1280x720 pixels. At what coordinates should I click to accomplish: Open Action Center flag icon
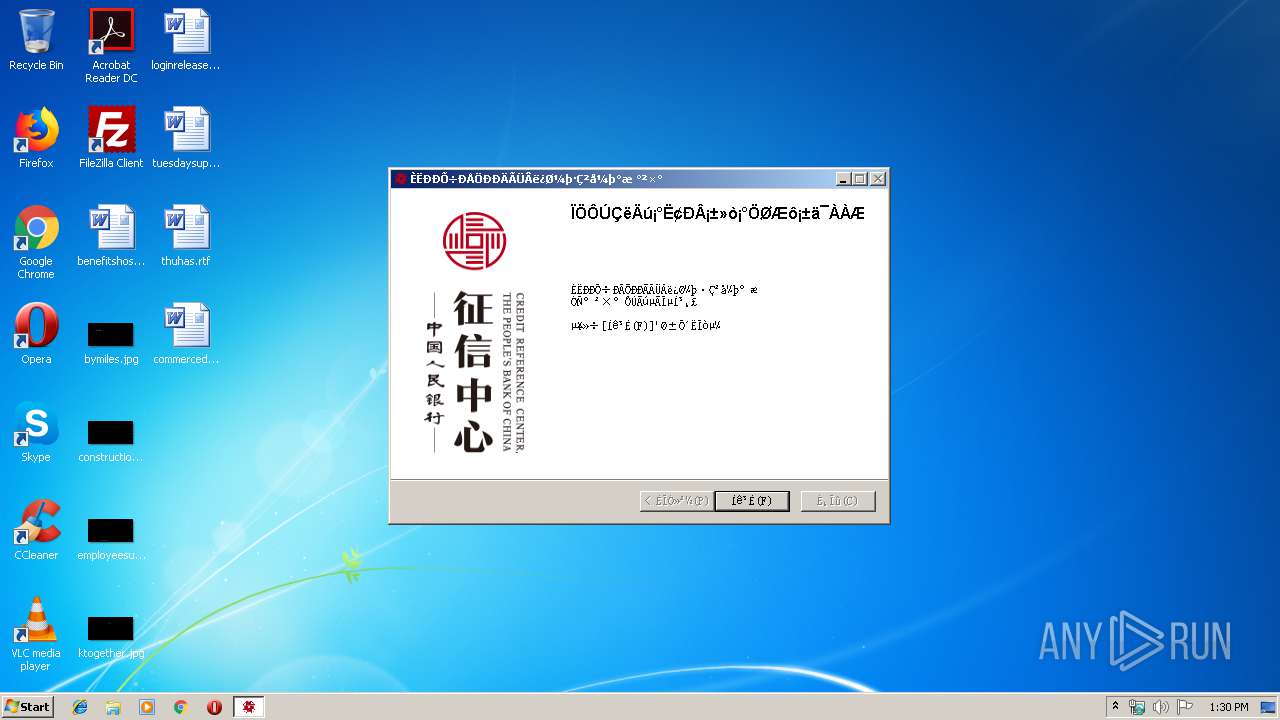1185,707
